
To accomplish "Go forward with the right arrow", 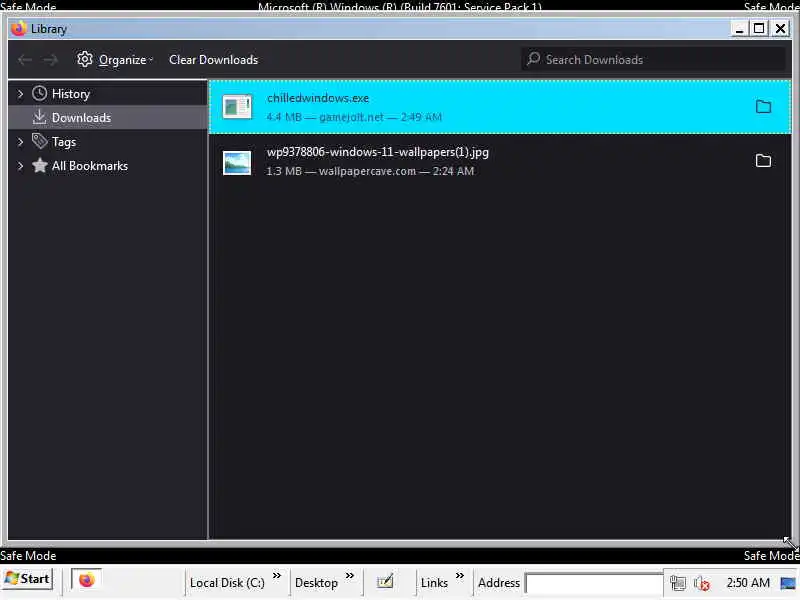I will 50,60.
